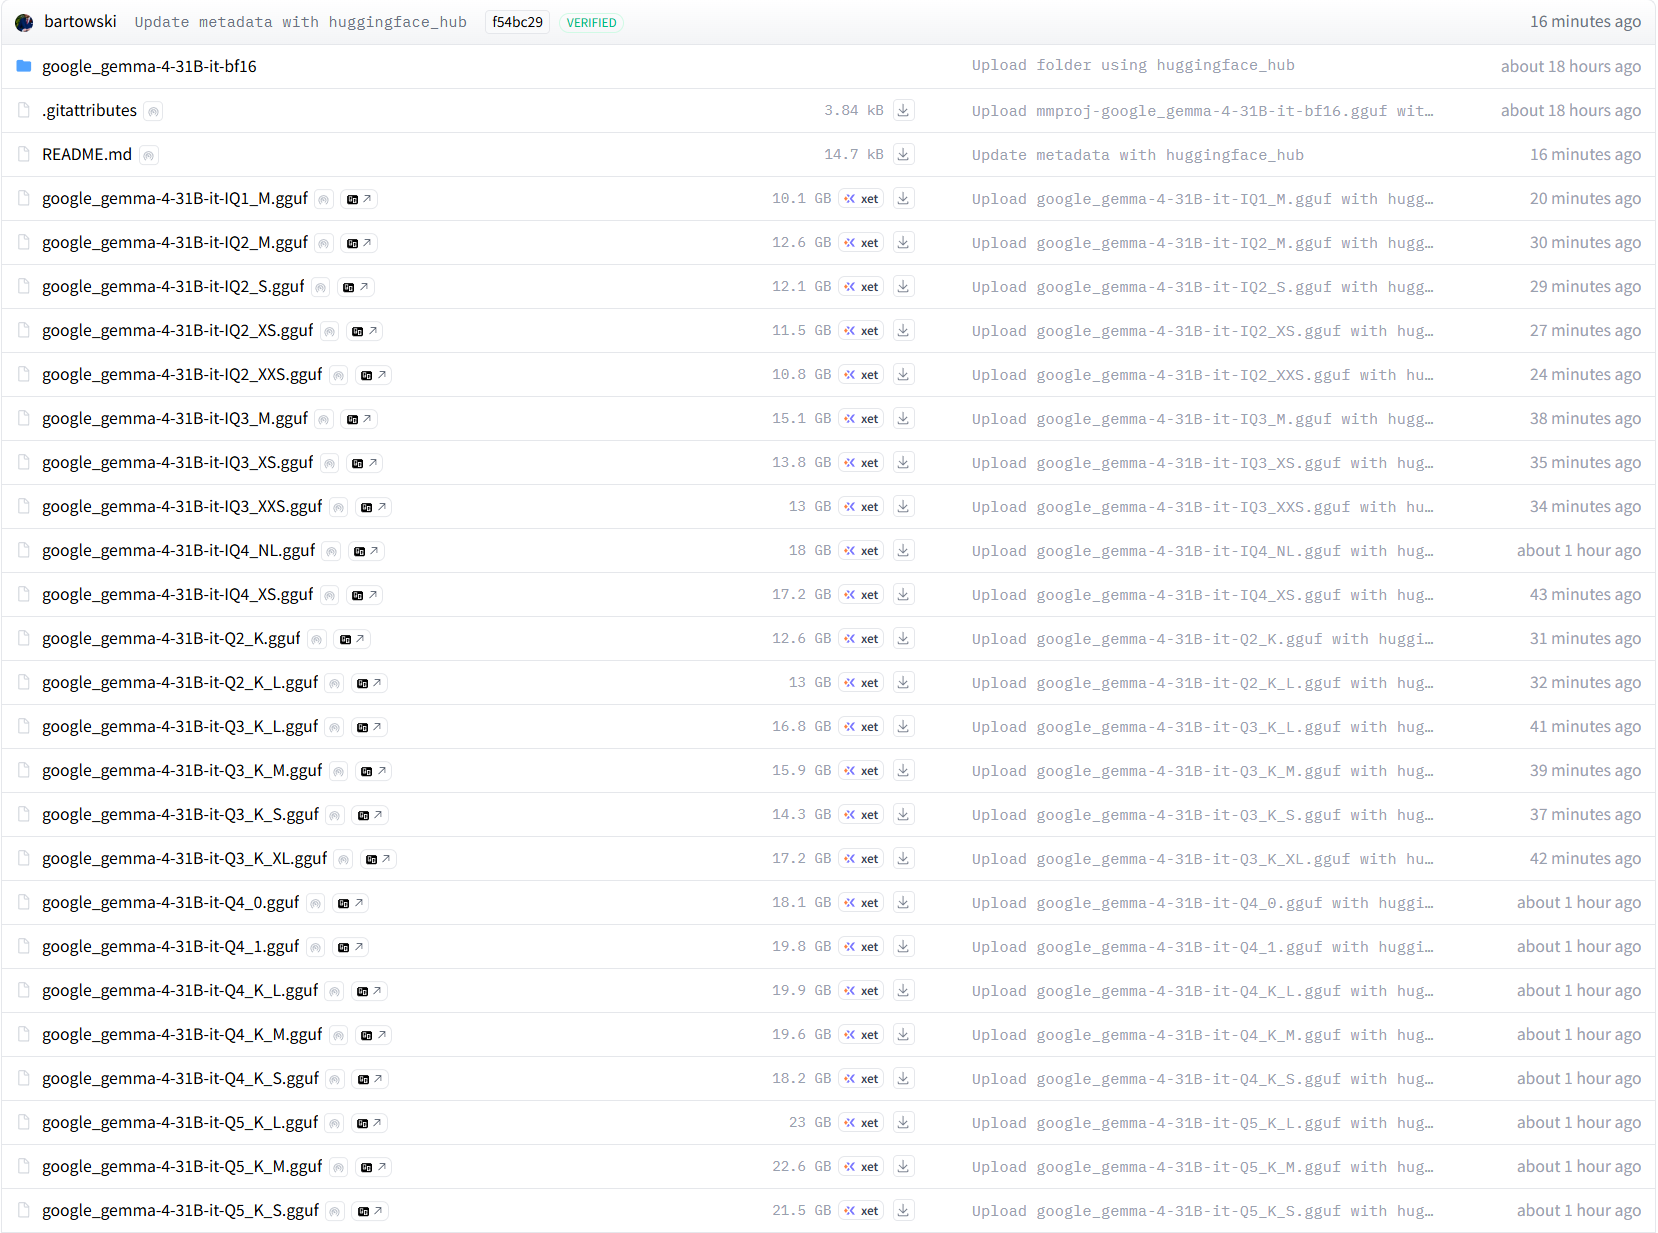Open the GGUF viewer for Q4_1.gguf
This screenshot has width=1658, height=1233.
(x=351, y=947)
